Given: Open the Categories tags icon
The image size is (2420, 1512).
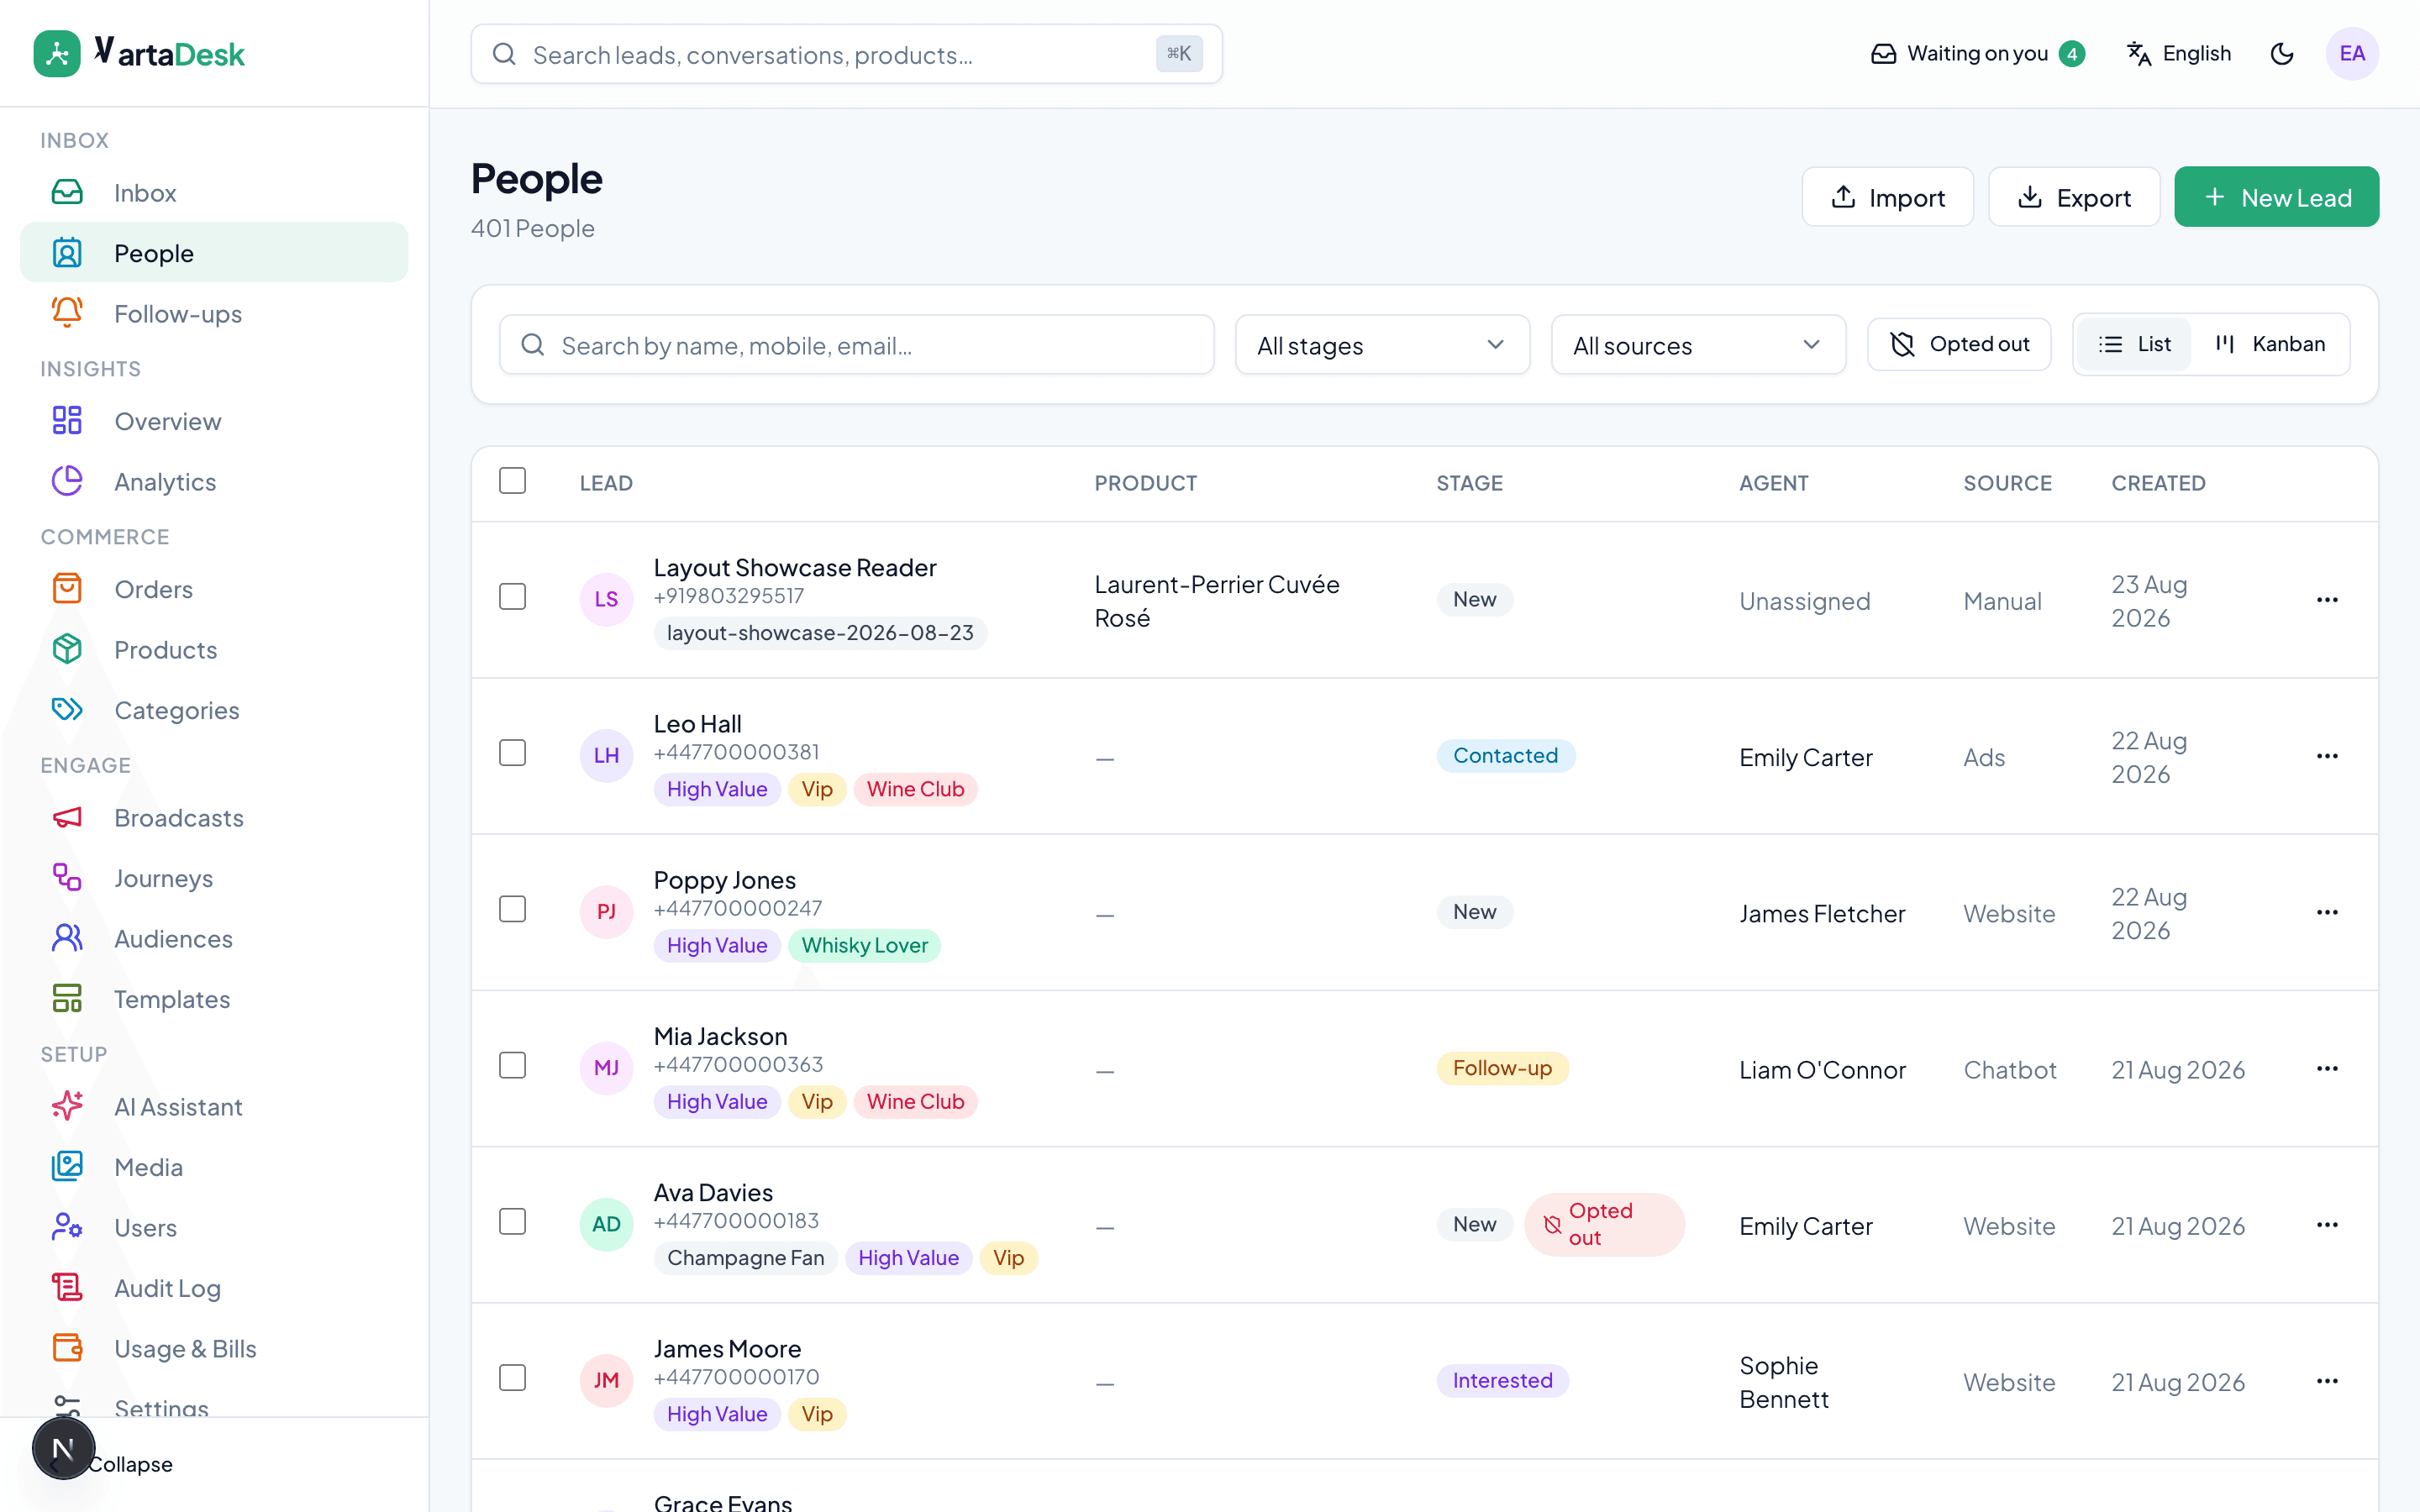Looking at the screenshot, I should (x=67, y=710).
